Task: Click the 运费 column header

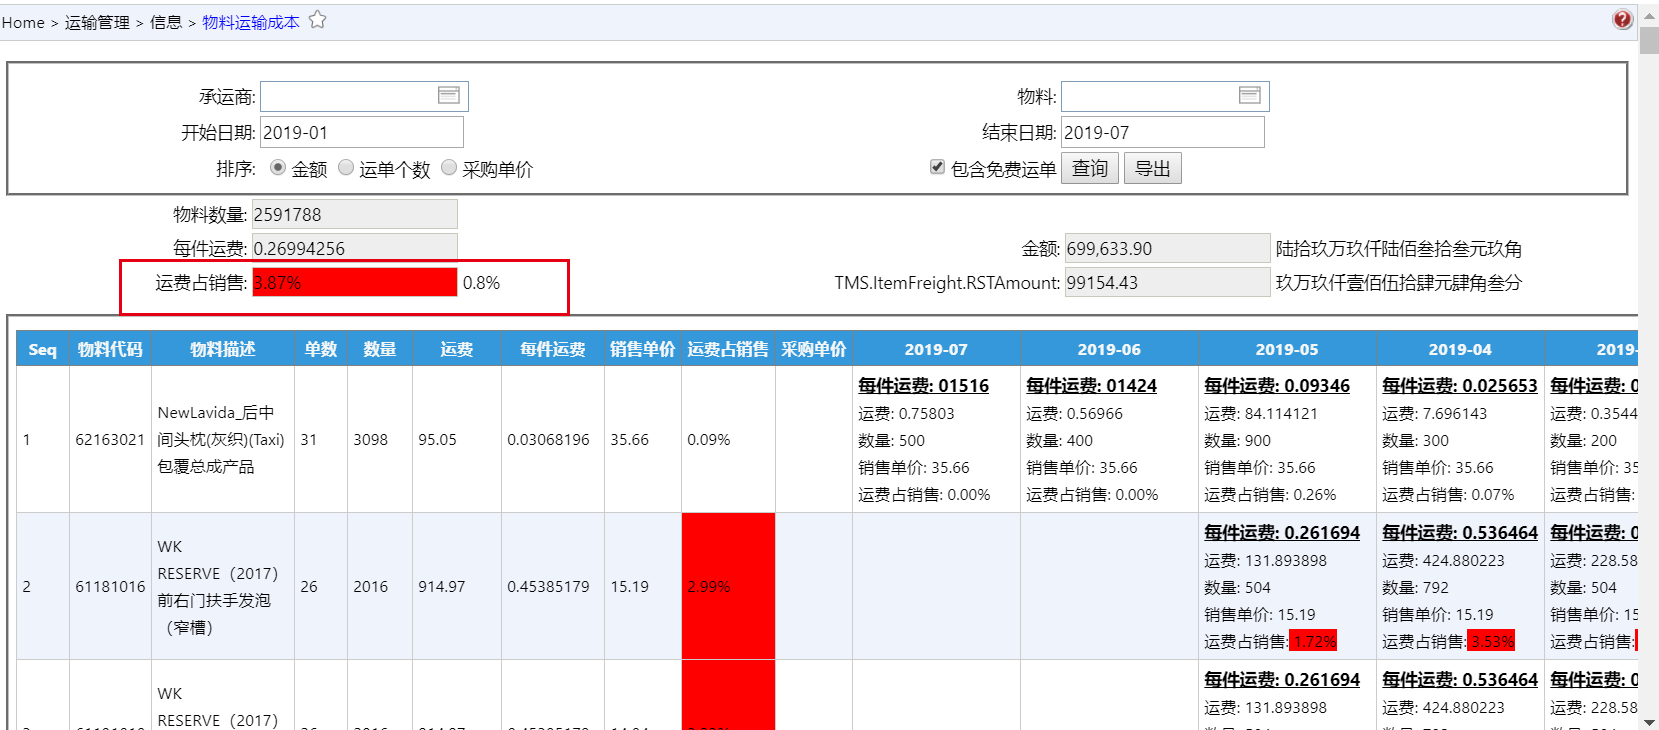Action: 457,349
